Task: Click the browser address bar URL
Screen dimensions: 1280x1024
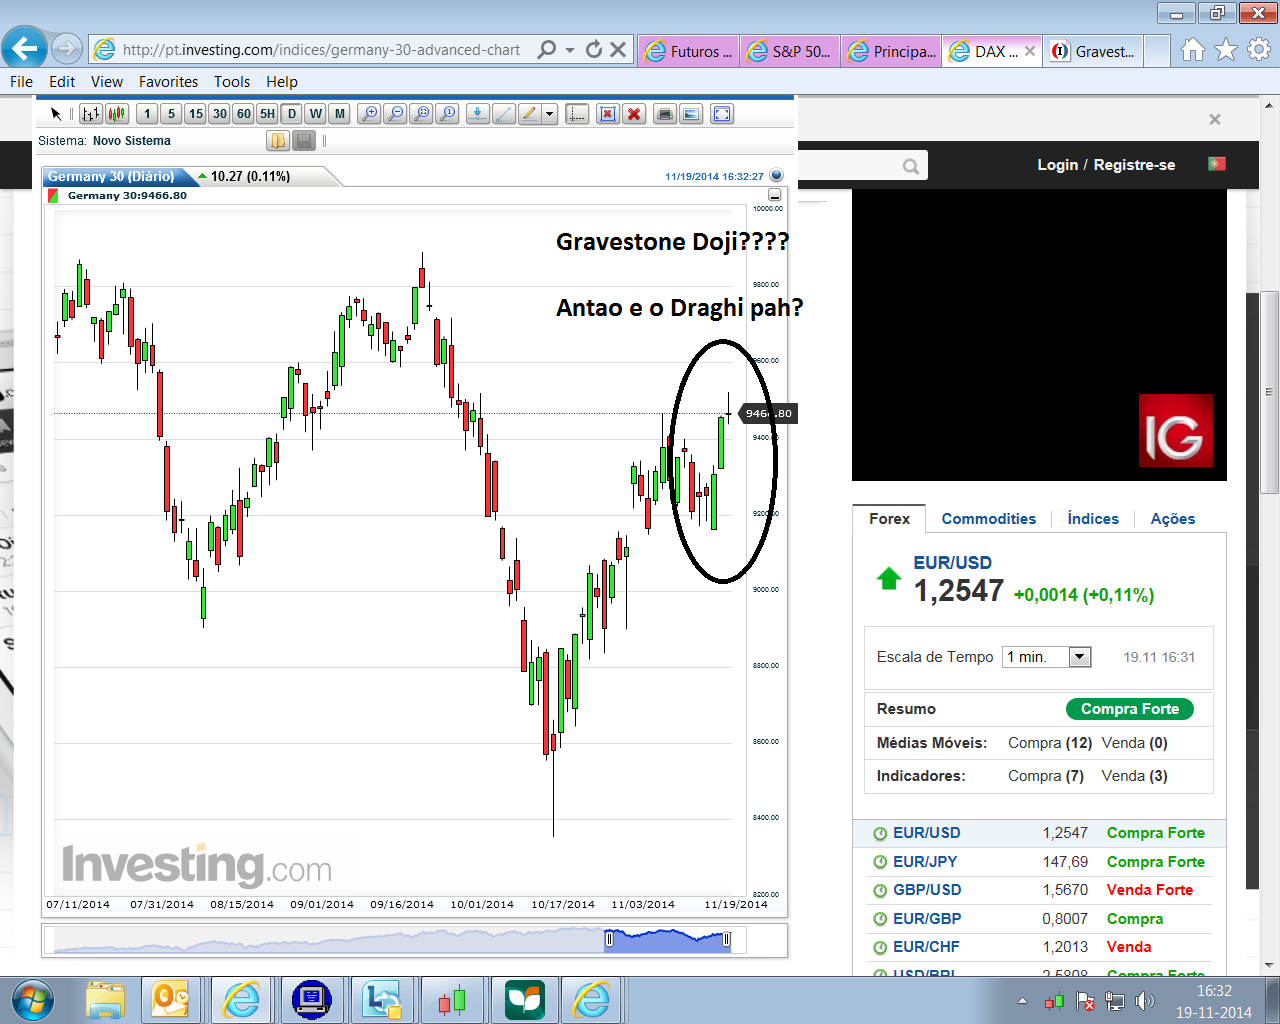Action: coord(321,50)
